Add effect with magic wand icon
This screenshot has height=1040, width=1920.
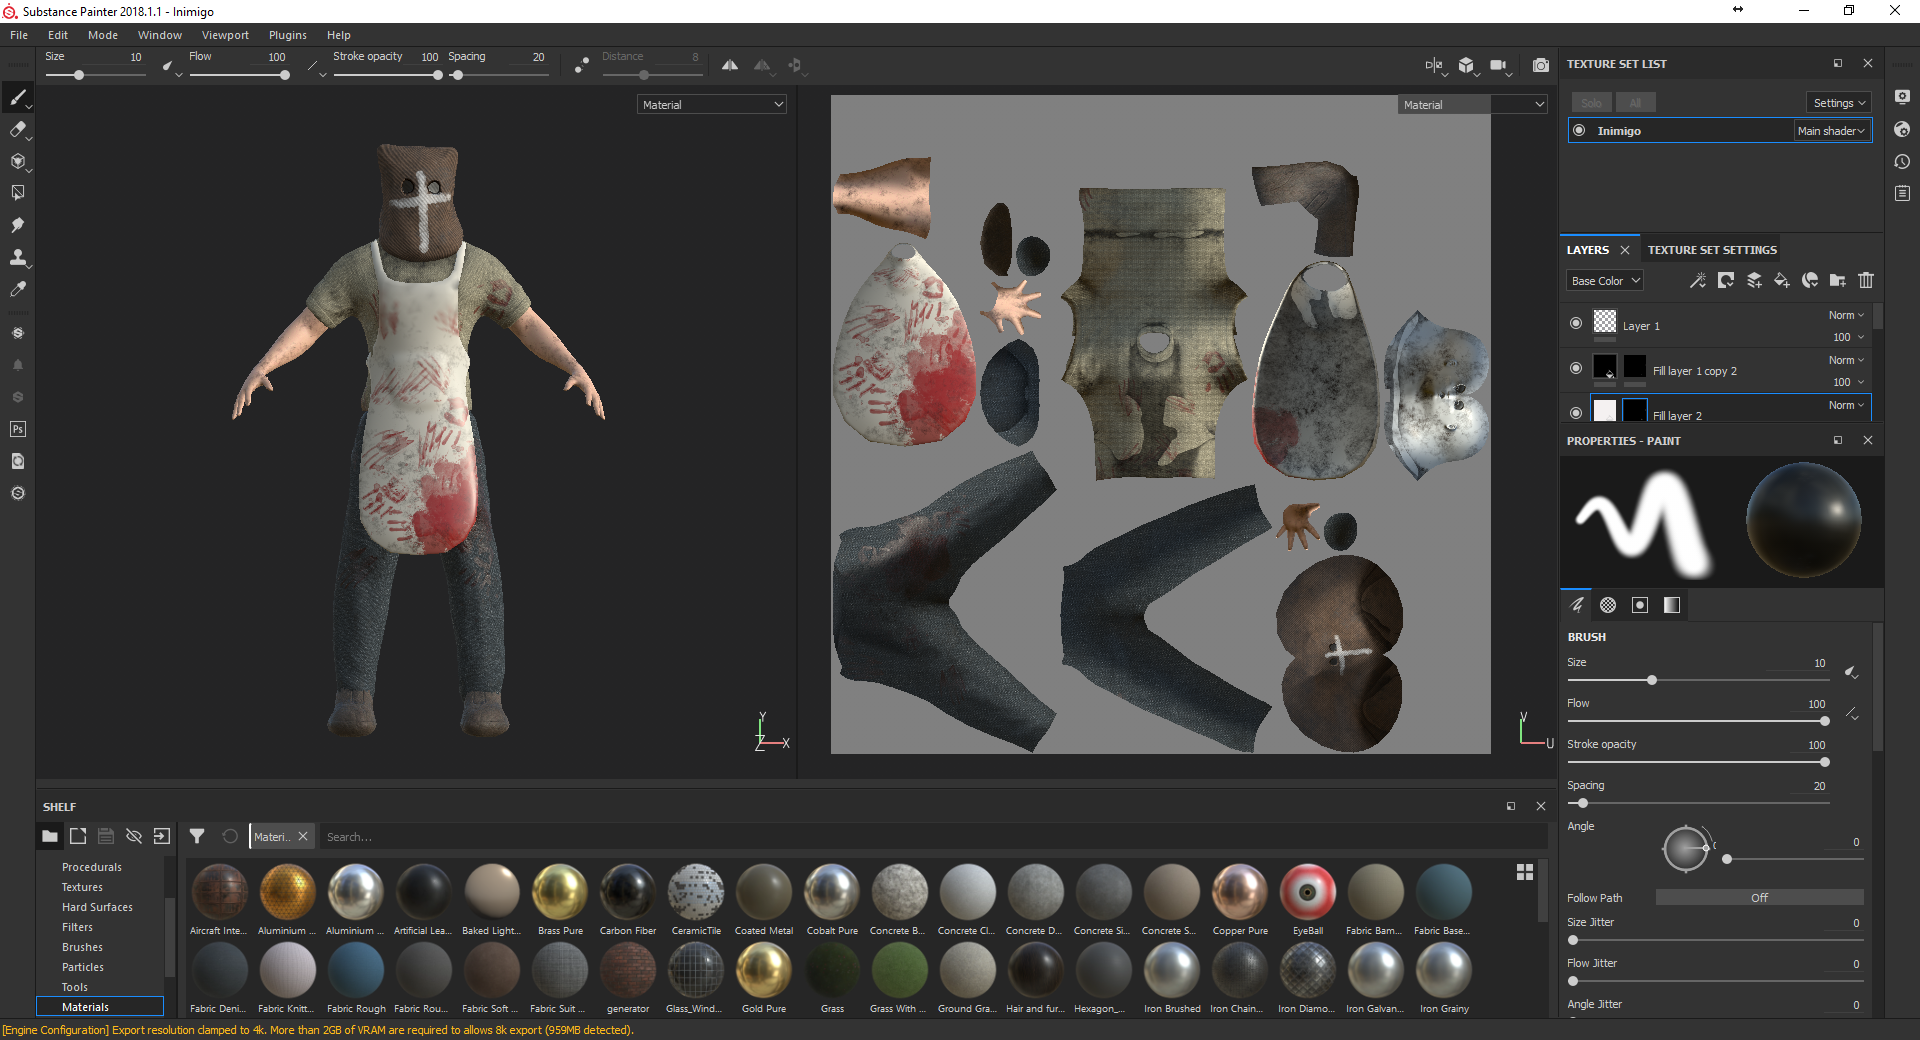1698,281
